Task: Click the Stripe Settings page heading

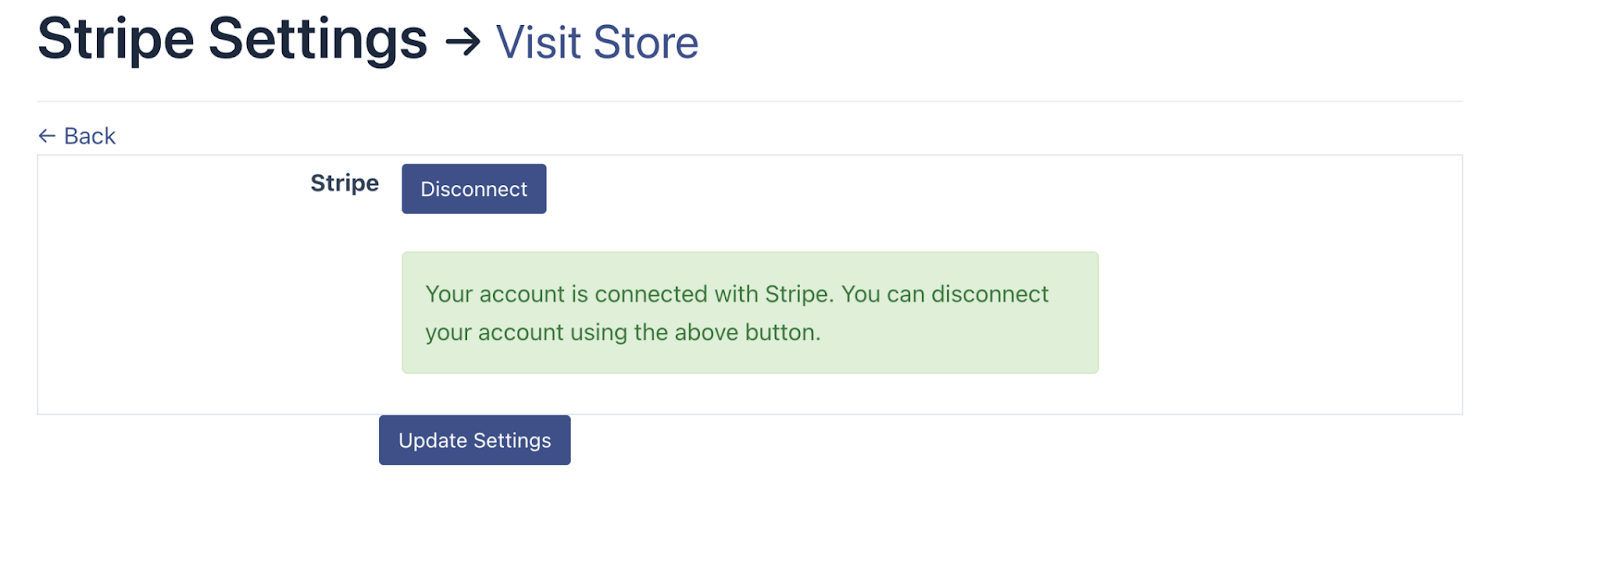Action: coord(232,40)
